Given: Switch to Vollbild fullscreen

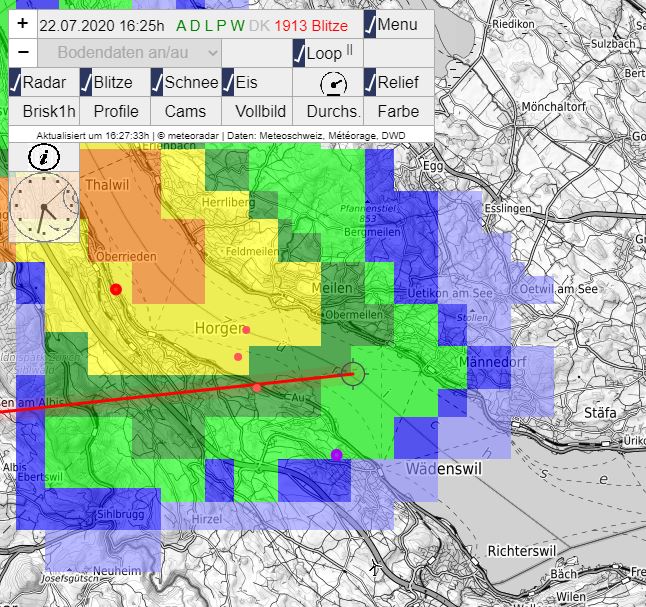Looking at the screenshot, I should (x=257, y=111).
